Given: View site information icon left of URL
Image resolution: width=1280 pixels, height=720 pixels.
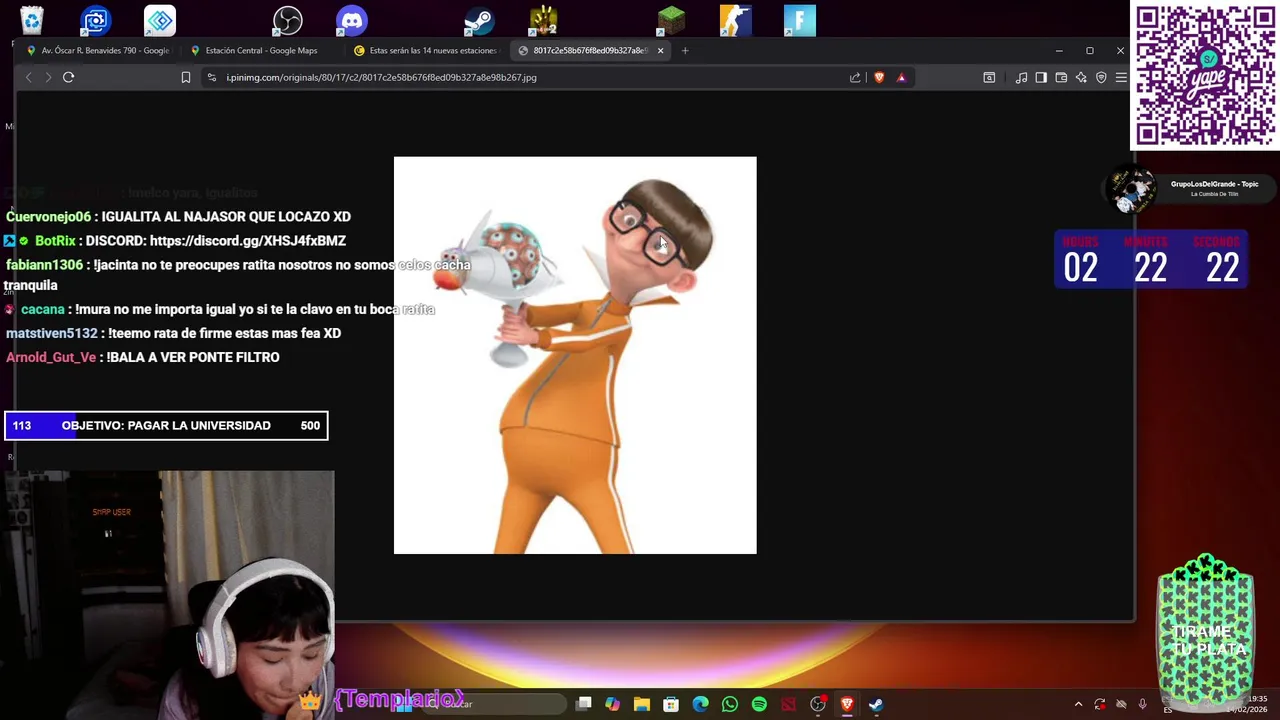Looking at the screenshot, I should point(211,77).
